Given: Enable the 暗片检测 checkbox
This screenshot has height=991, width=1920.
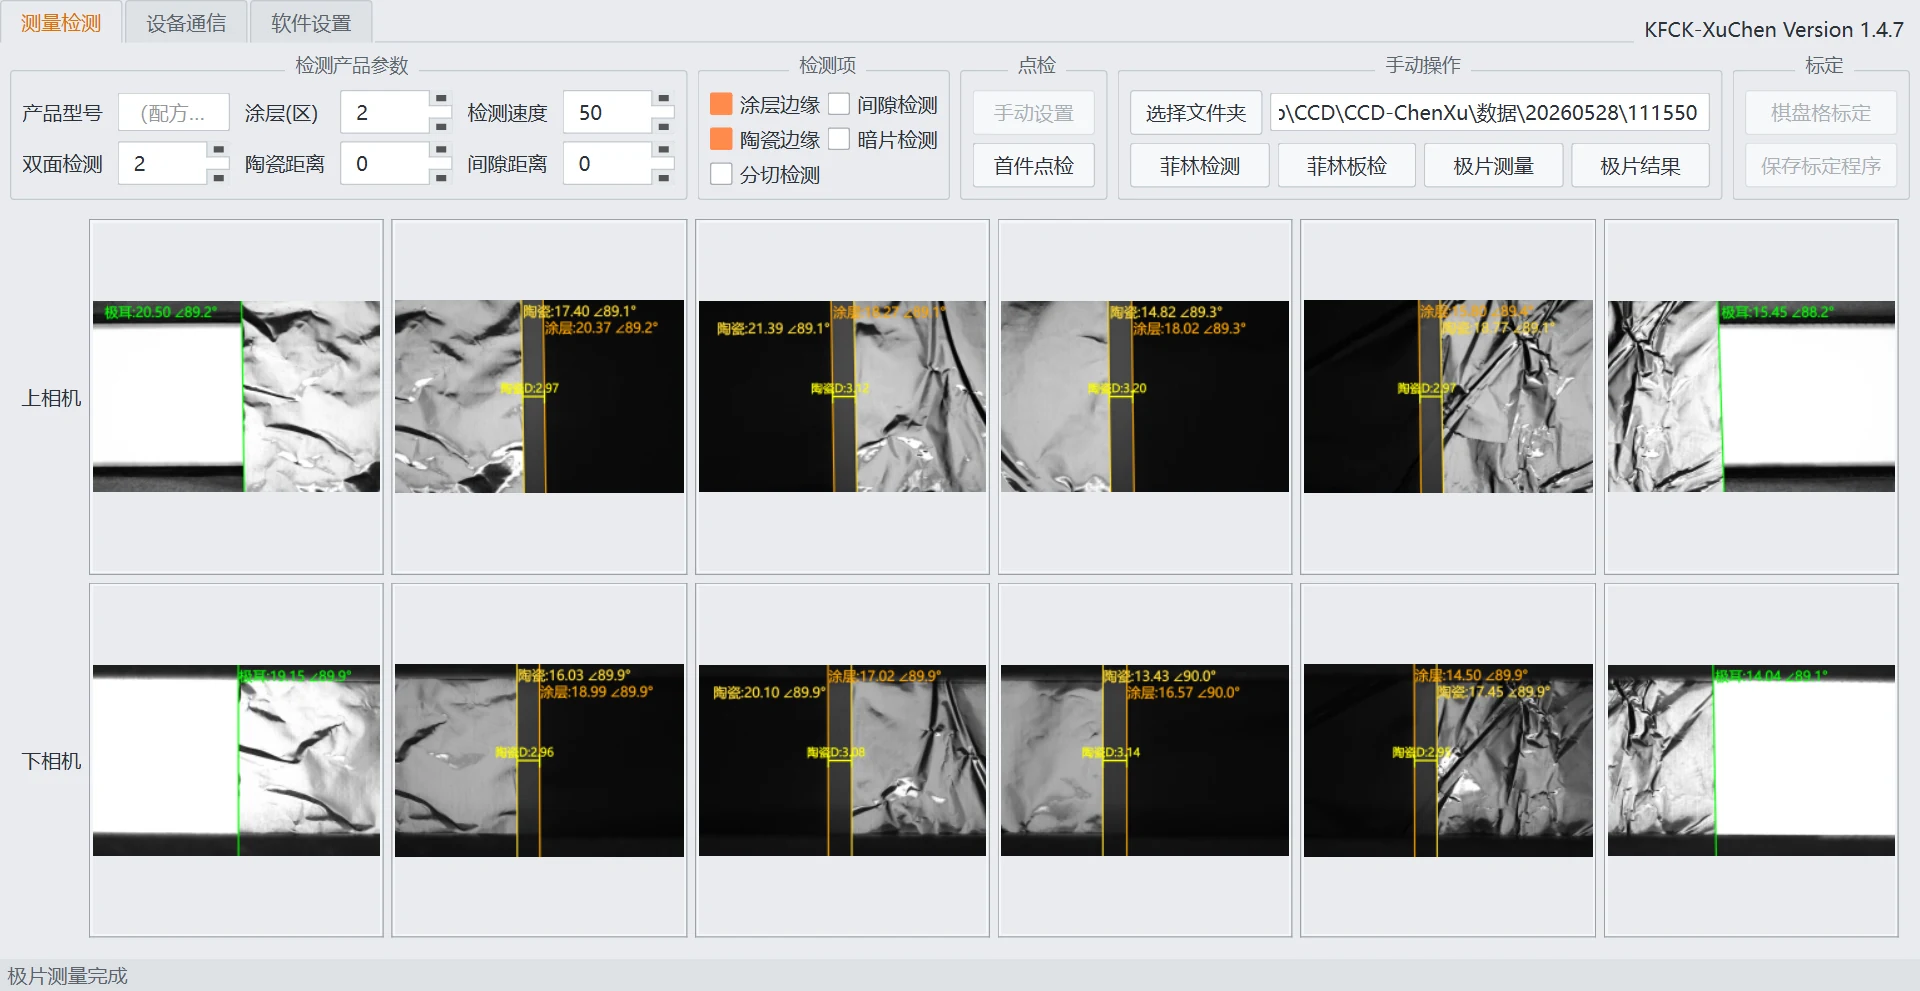Looking at the screenshot, I should point(839,139).
